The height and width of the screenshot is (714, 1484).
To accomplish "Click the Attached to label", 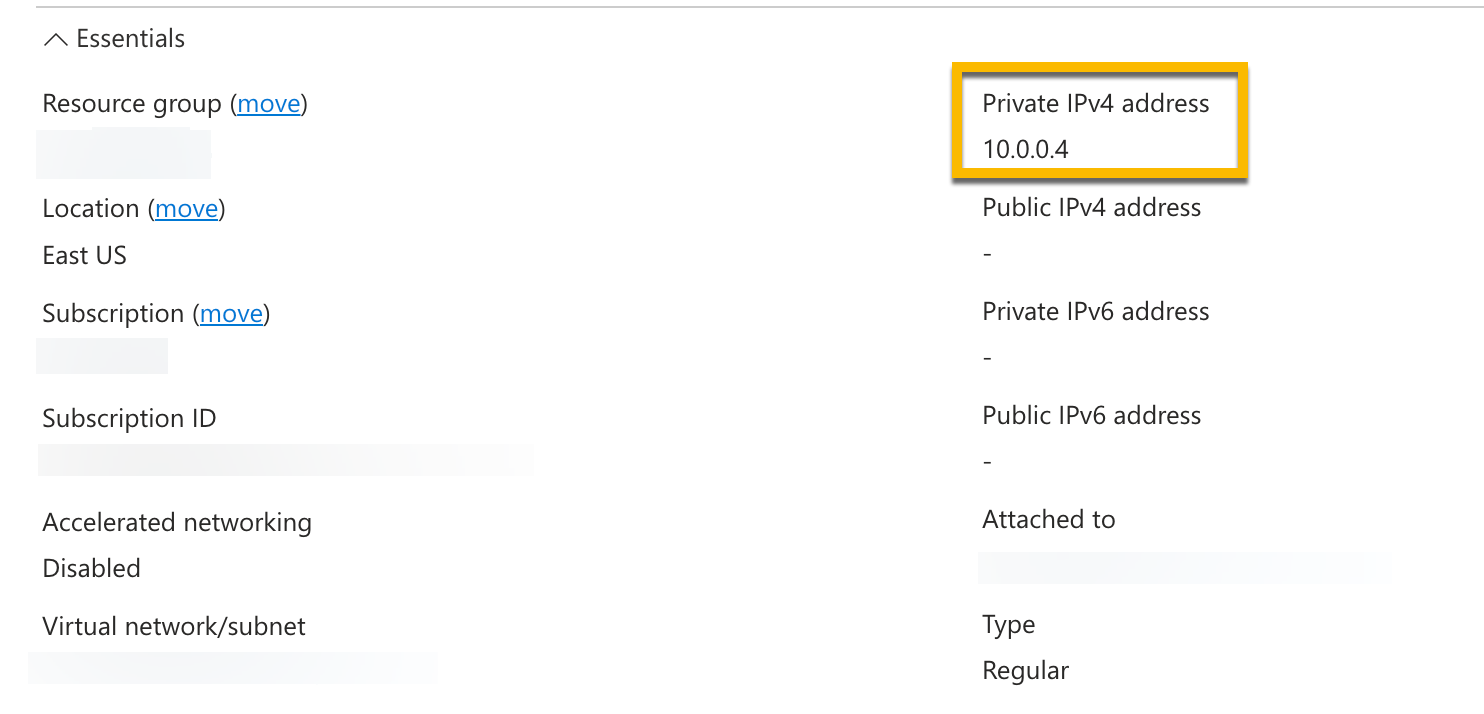I will pos(1049,519).
